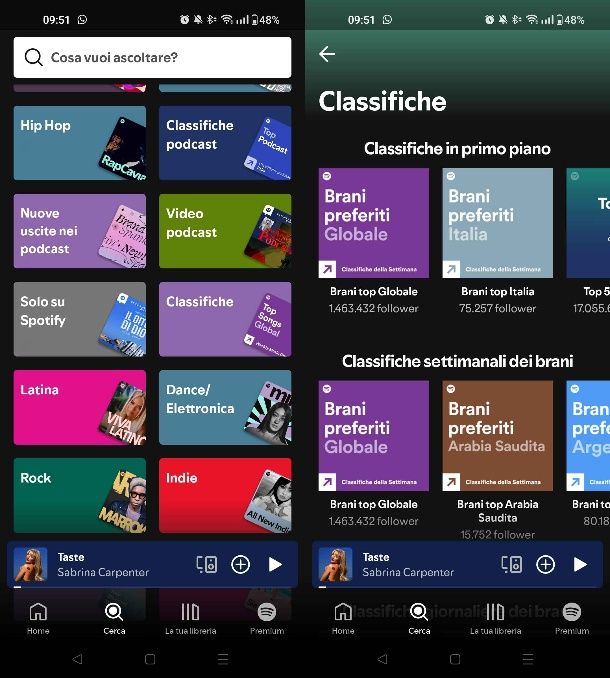This screenshot has height=678, width=610.
Task: Tap Android recents button on right screen
Action: click(x=528, y=659)
